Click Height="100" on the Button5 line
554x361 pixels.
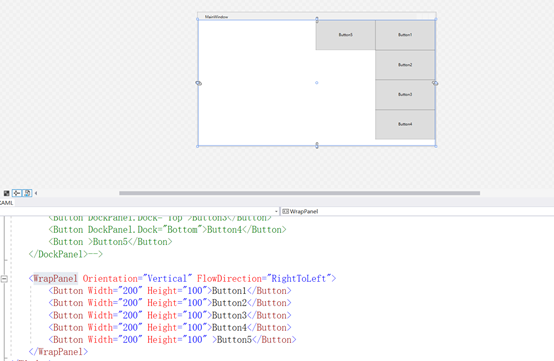tap(177, 340)
